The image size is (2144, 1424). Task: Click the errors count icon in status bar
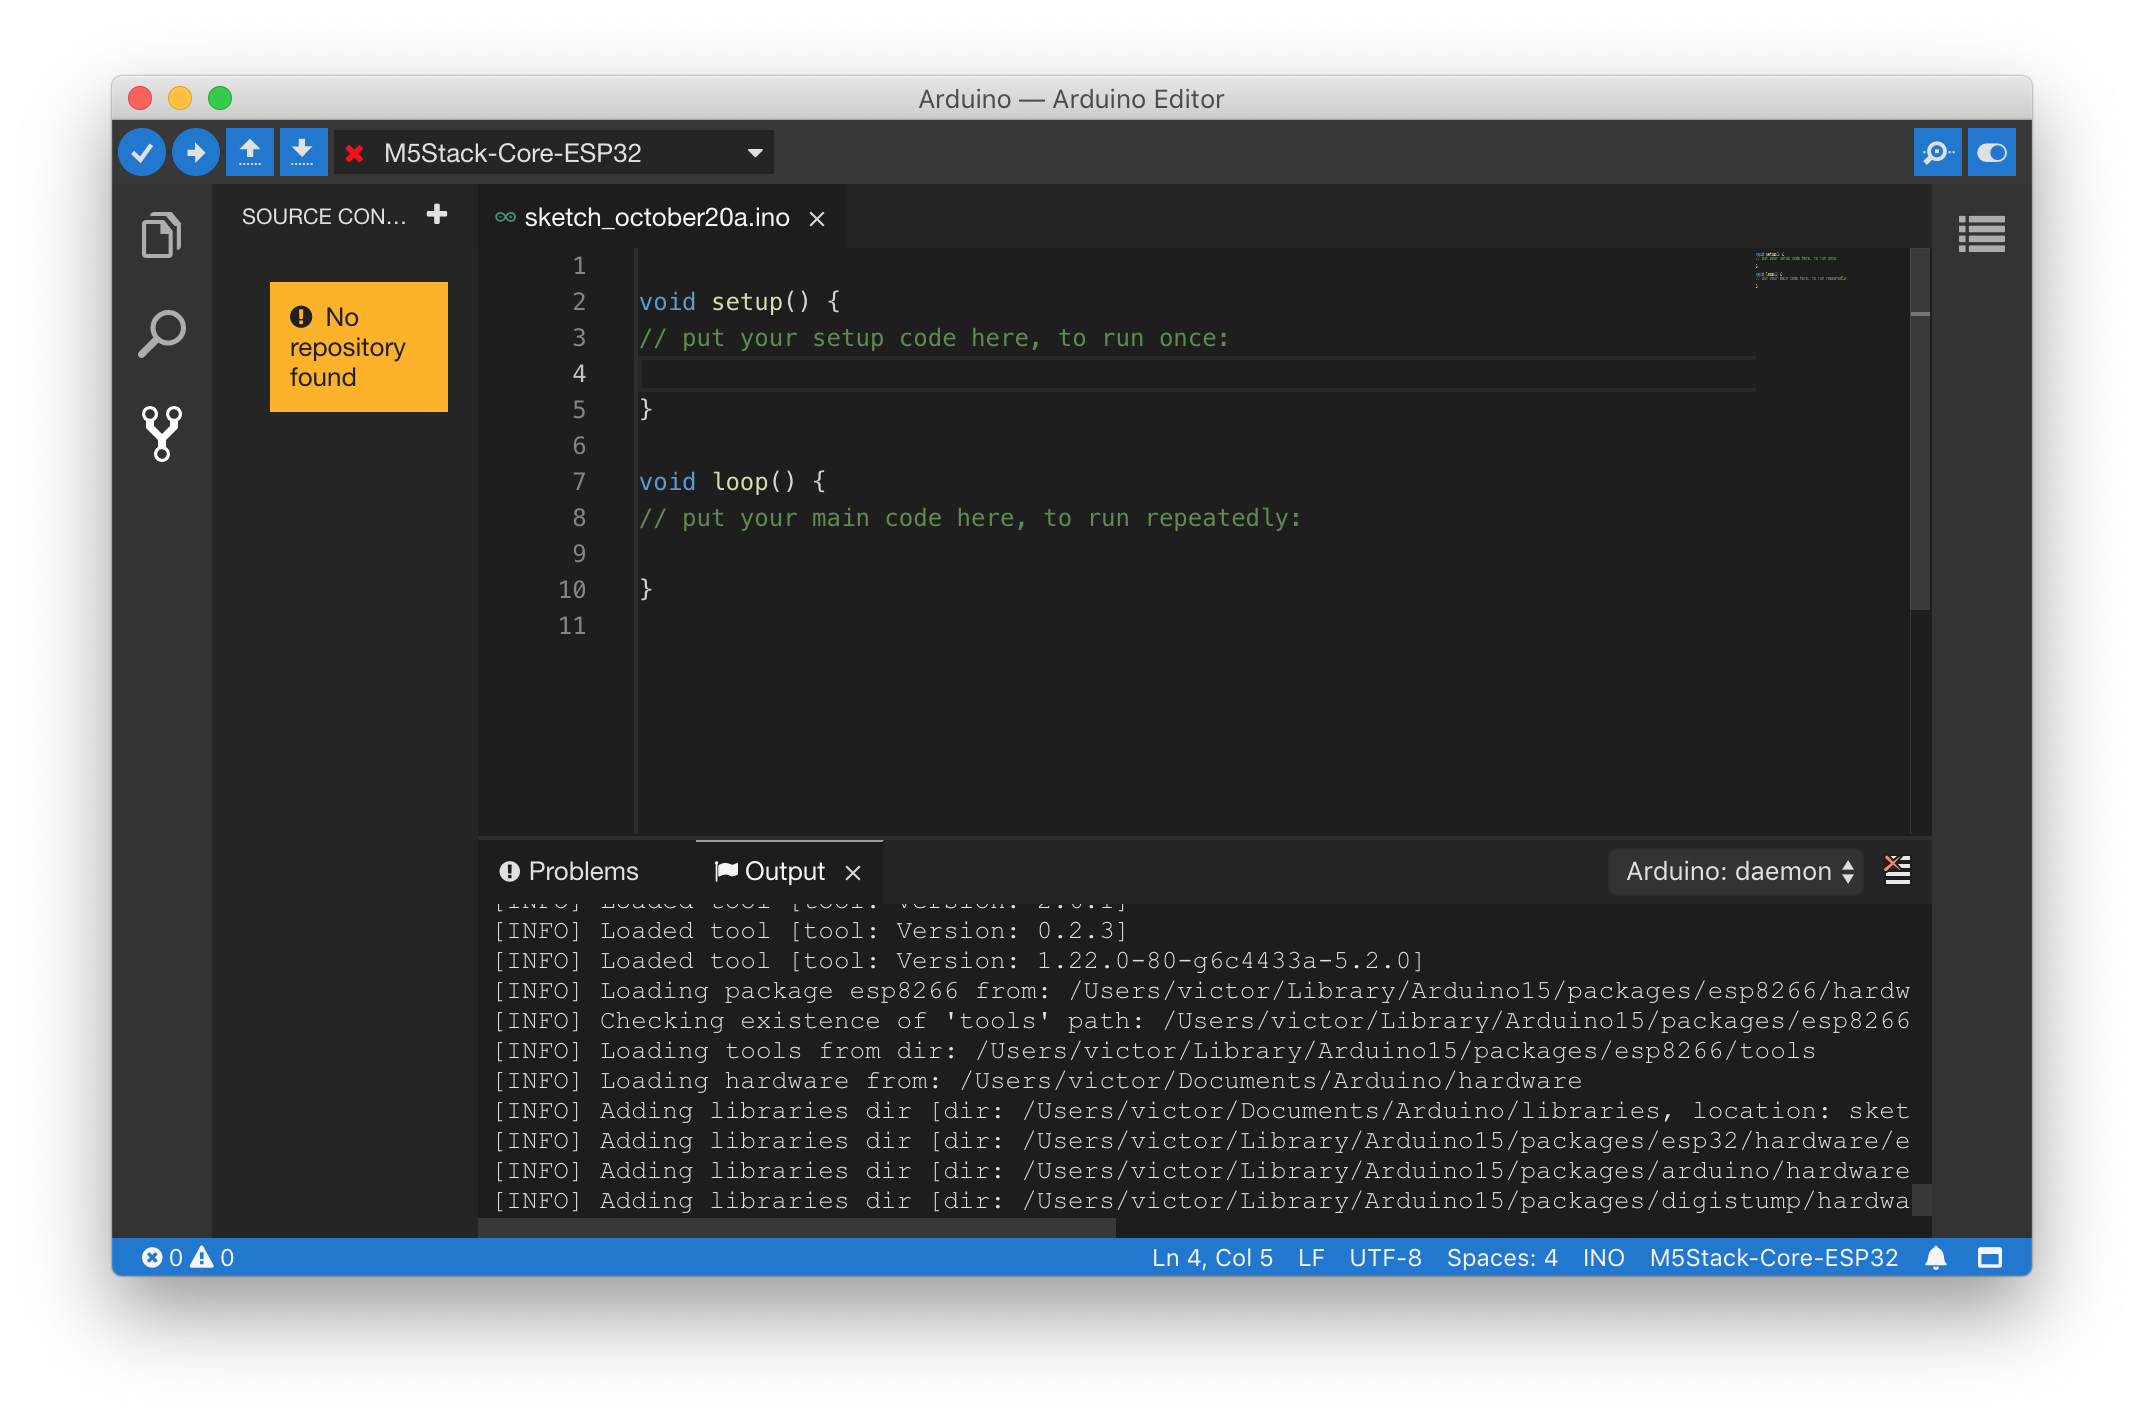click(152, 1258)
